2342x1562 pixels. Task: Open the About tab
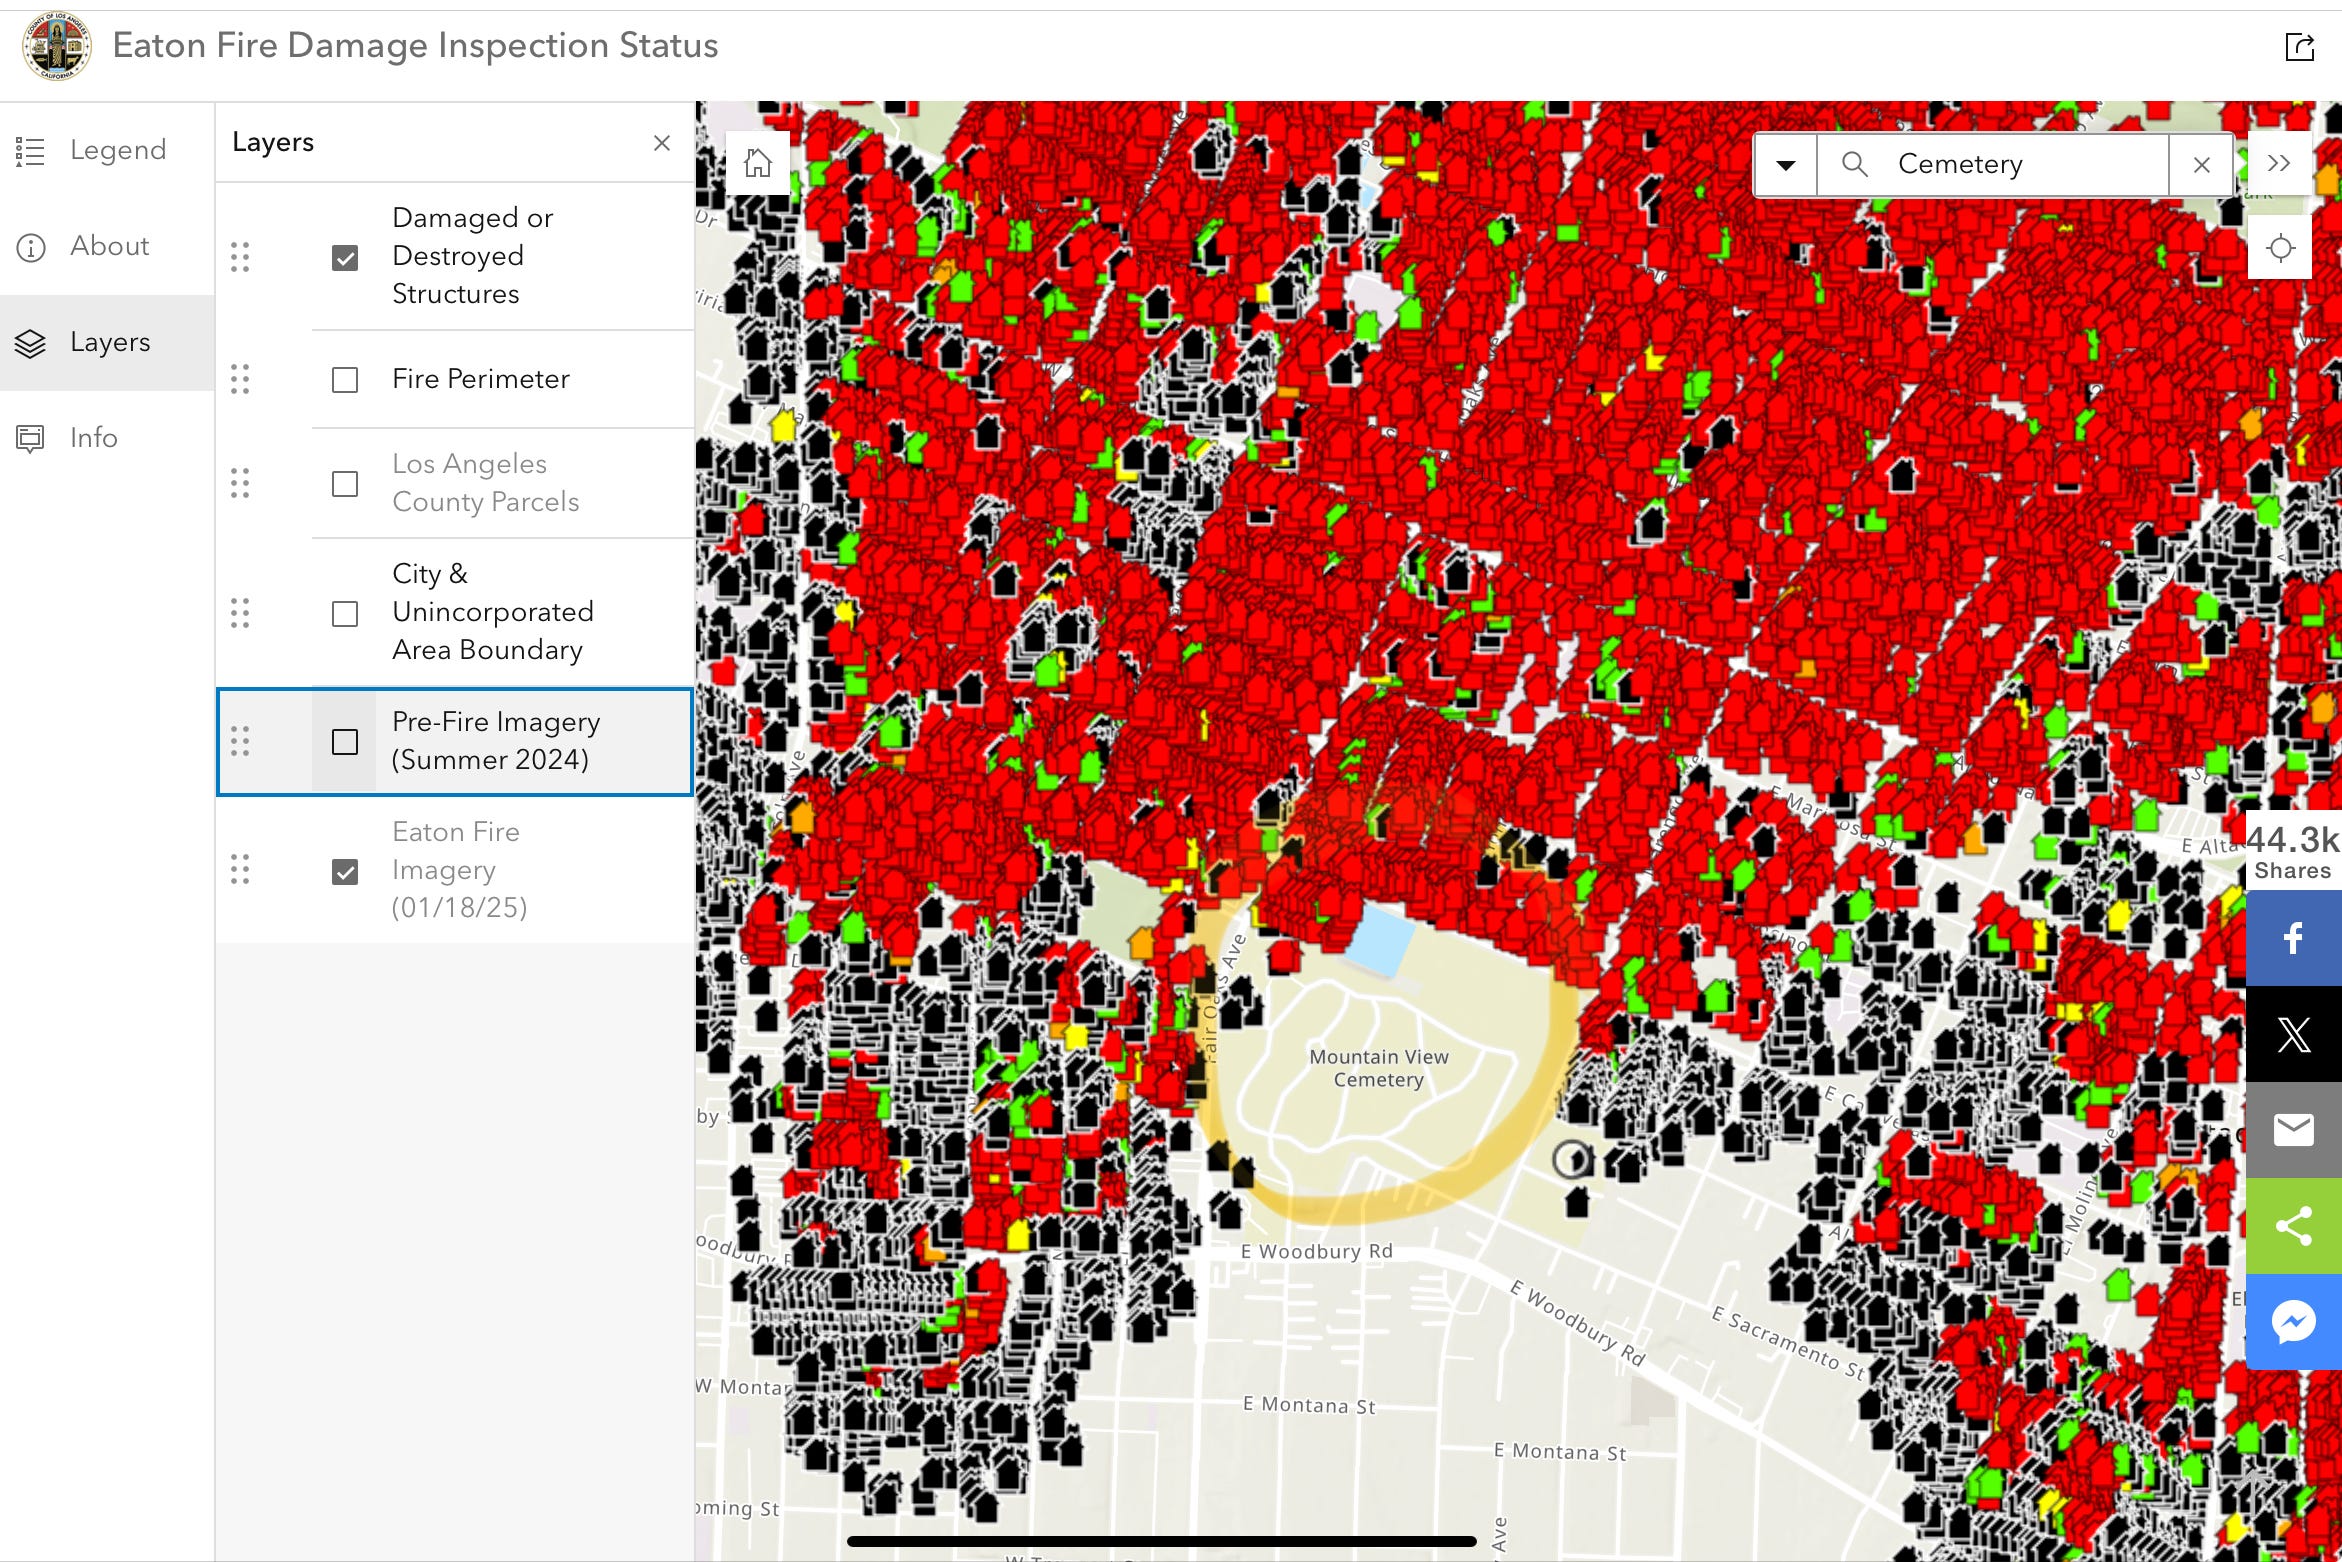coord(107,247)
